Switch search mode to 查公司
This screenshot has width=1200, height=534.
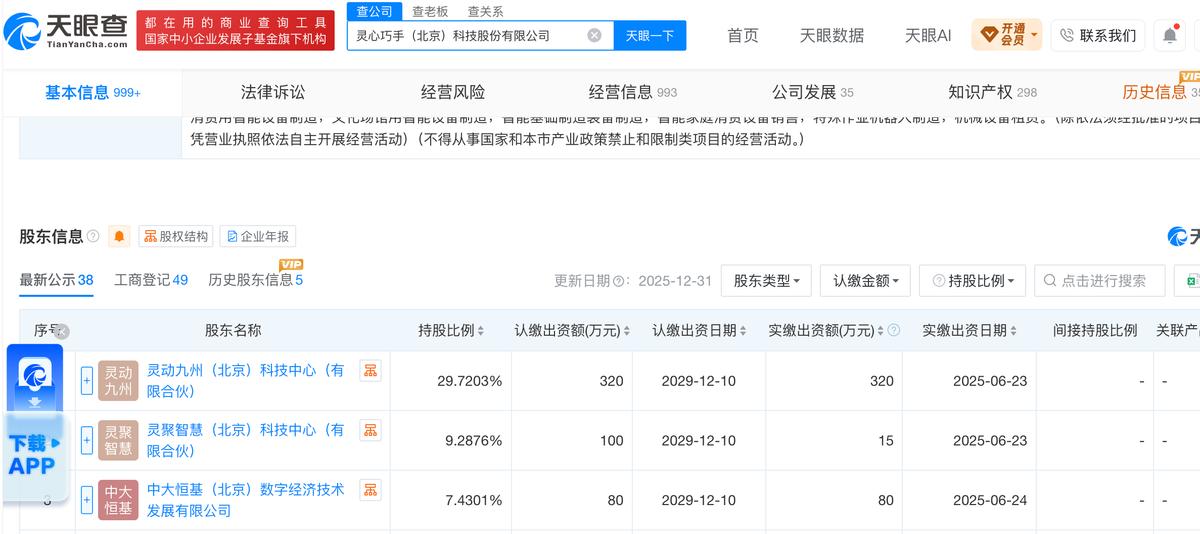click(x=375, y=11)
